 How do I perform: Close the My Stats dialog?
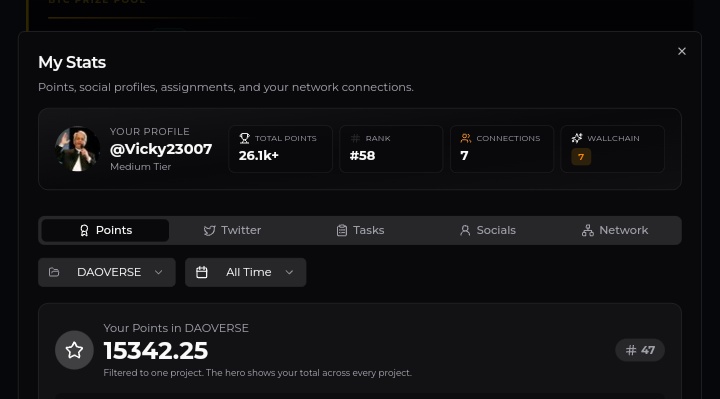point(682,51)
